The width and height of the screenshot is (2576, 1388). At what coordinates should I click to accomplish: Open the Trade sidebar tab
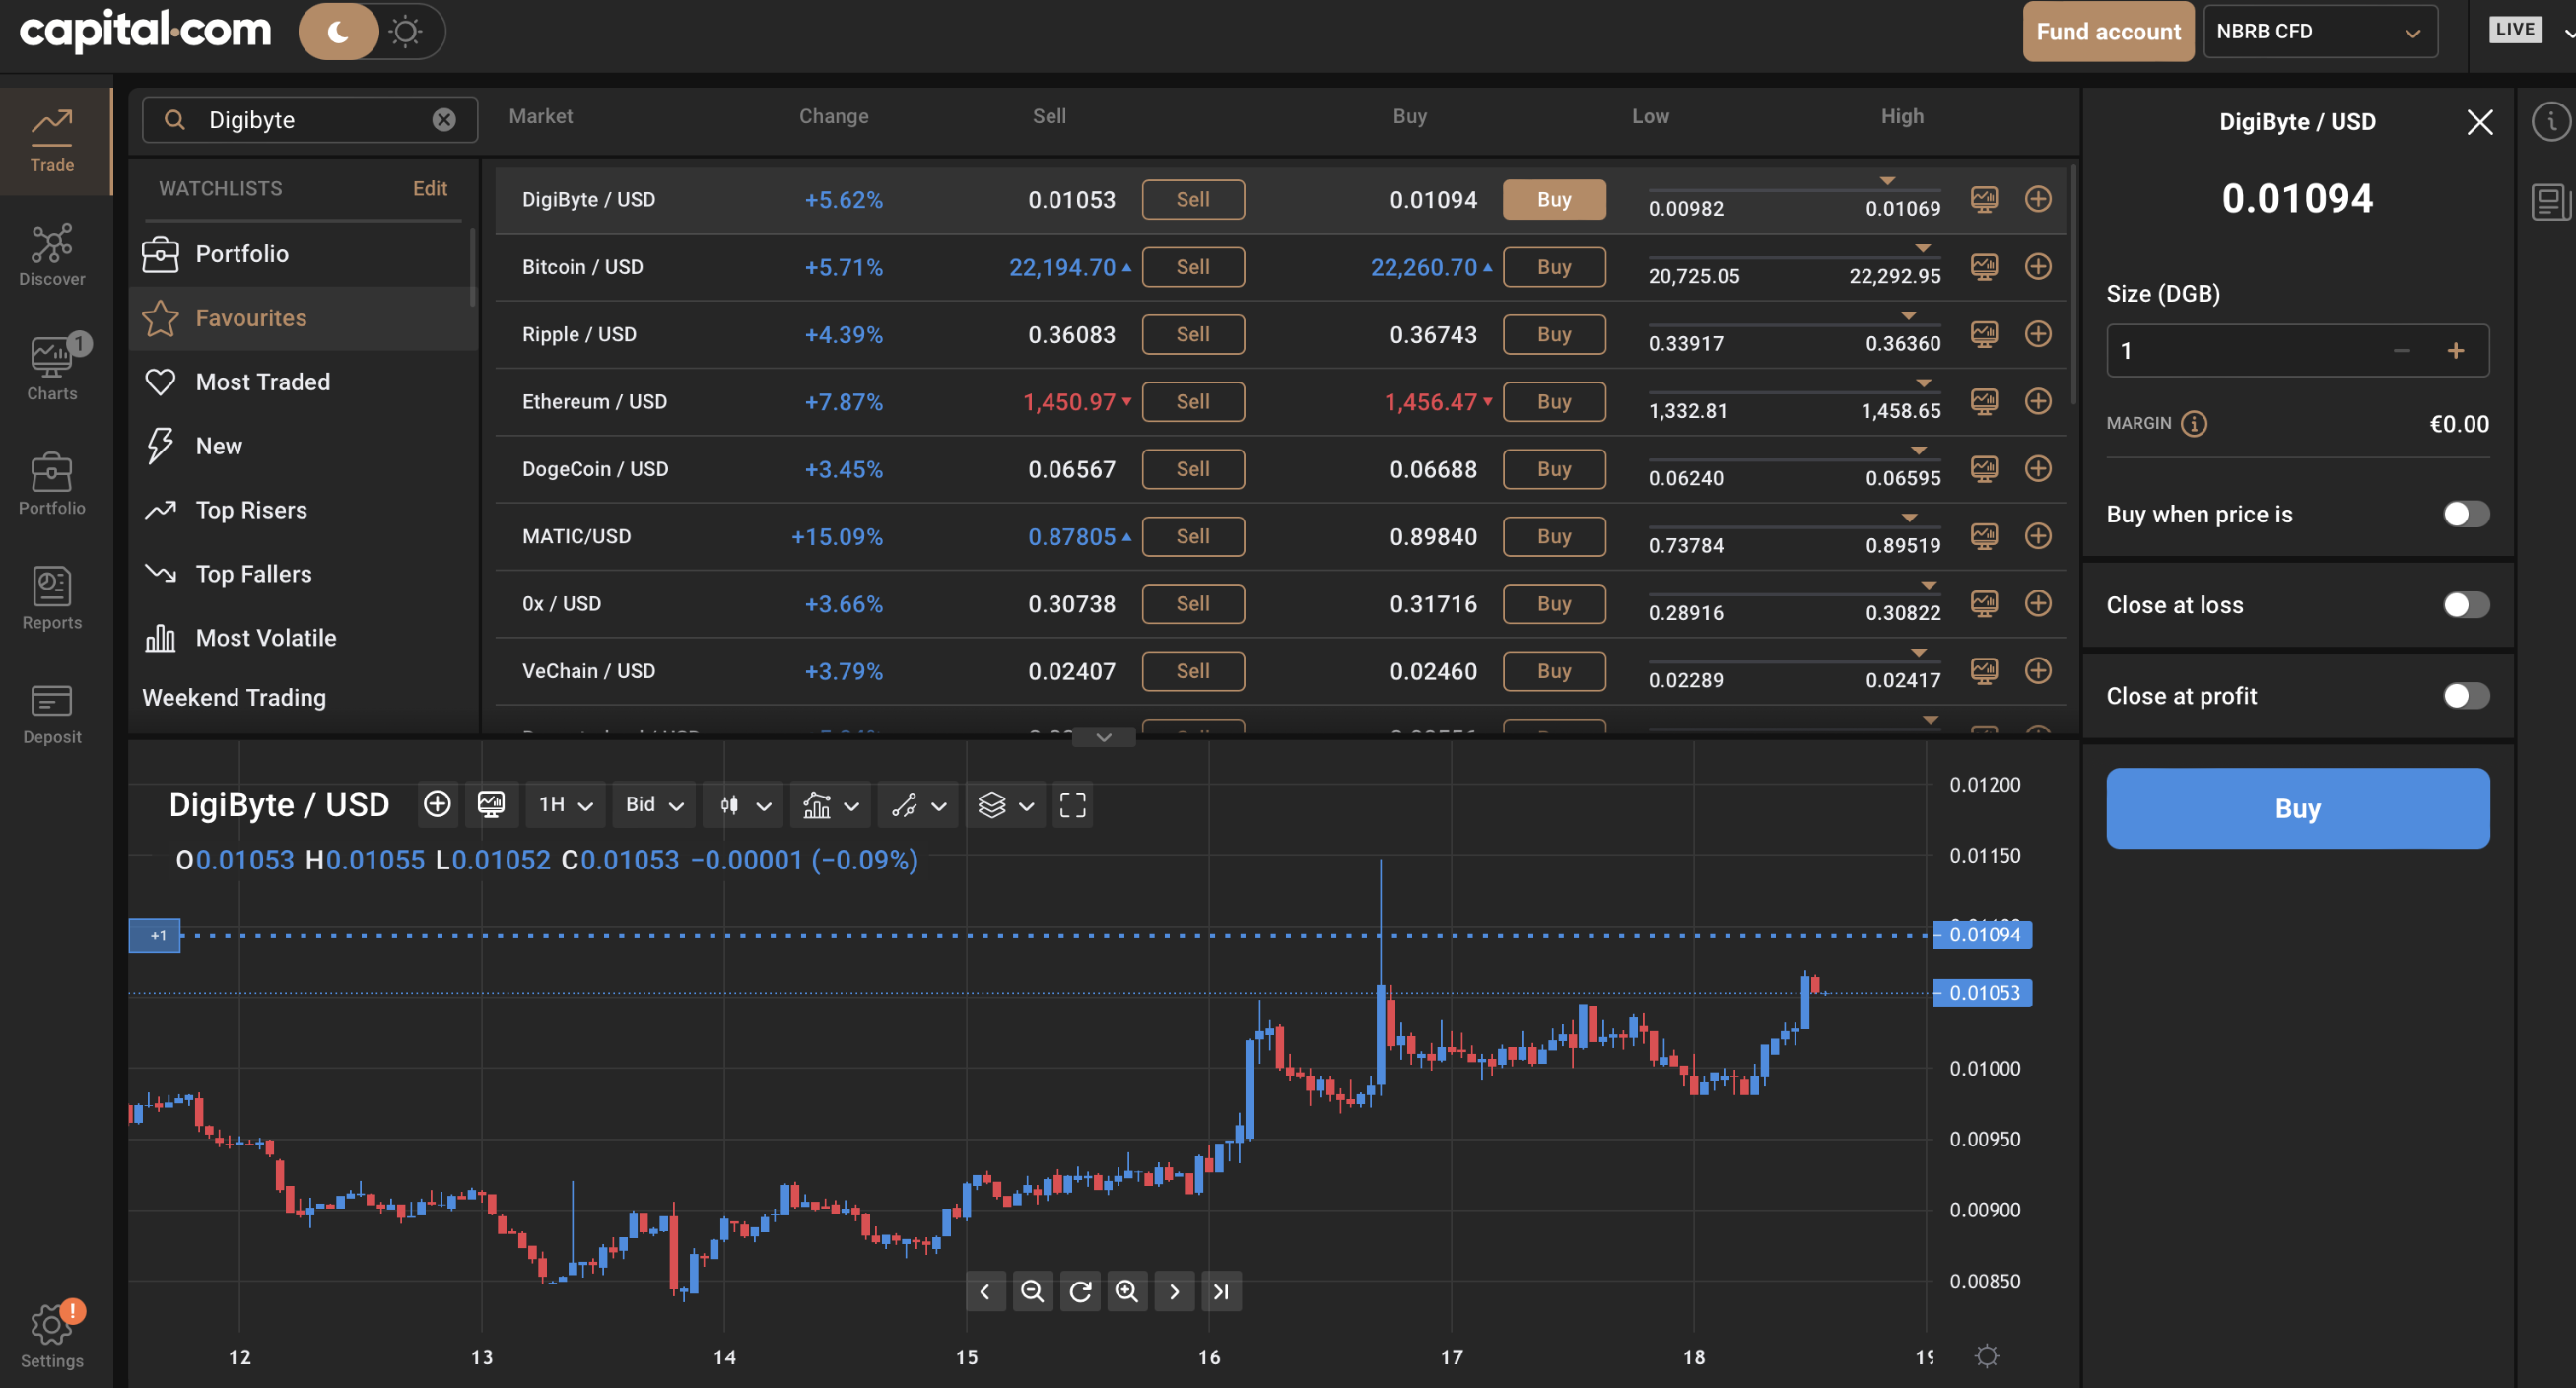52,141
